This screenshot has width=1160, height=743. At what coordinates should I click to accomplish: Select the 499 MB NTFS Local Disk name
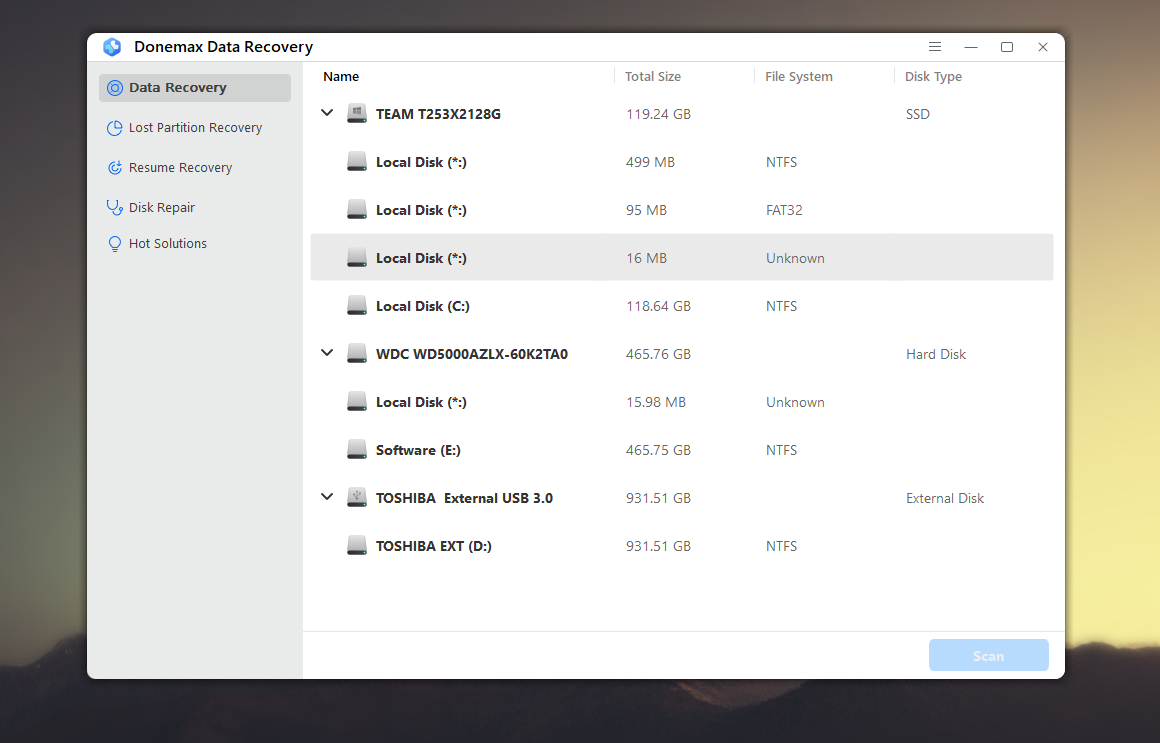click(421, 162)
